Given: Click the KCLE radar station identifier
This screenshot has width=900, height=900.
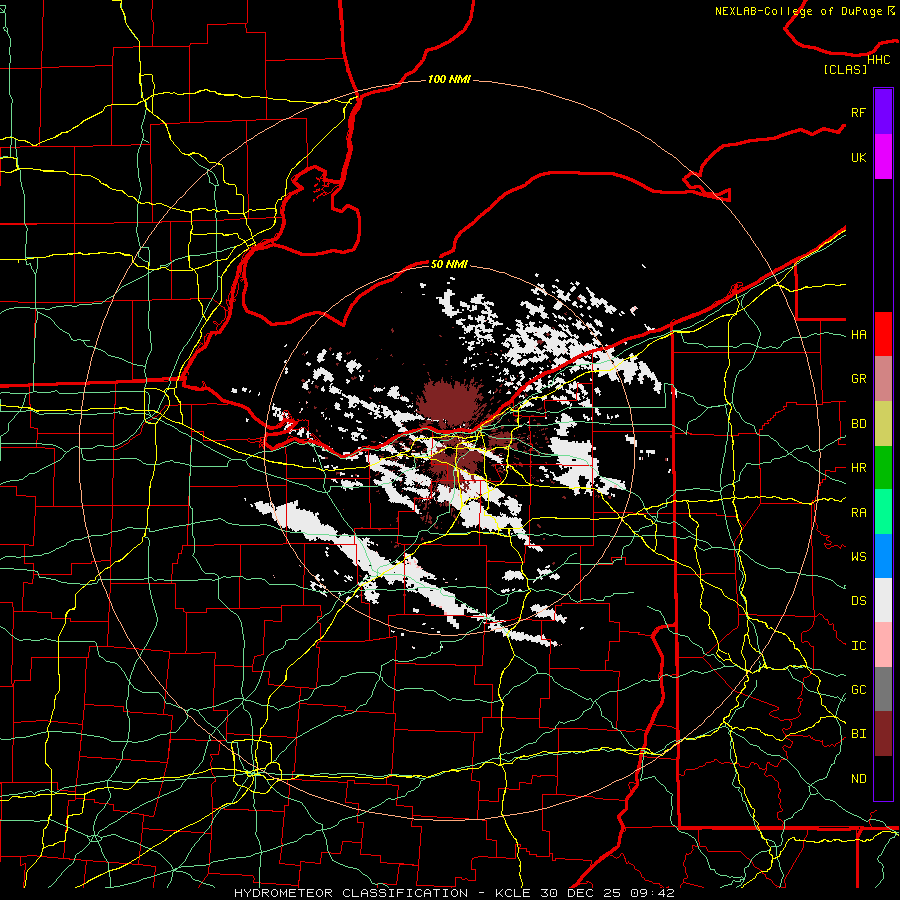Looking at the screenshot, I should click(513, 893).
